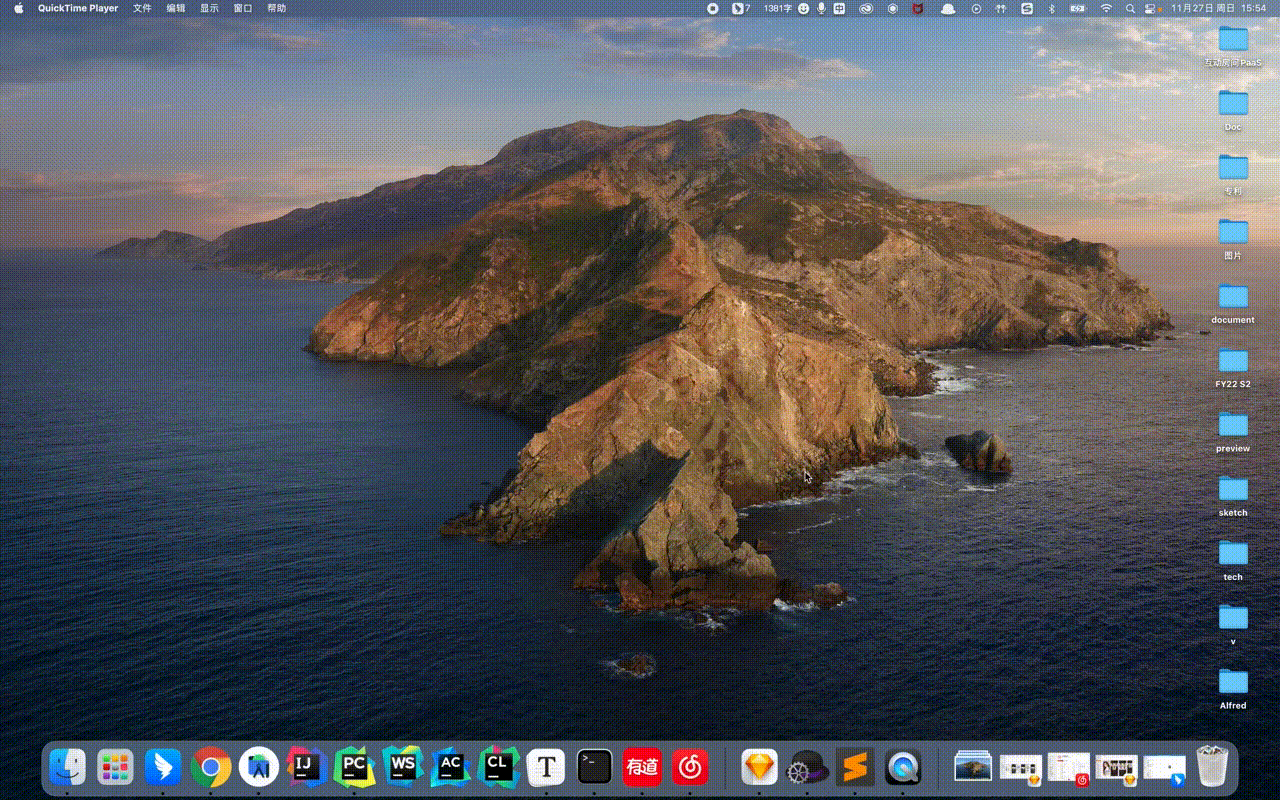Switch the 中 input method indicator
The image size is (1280, 800).
[840, 8]
